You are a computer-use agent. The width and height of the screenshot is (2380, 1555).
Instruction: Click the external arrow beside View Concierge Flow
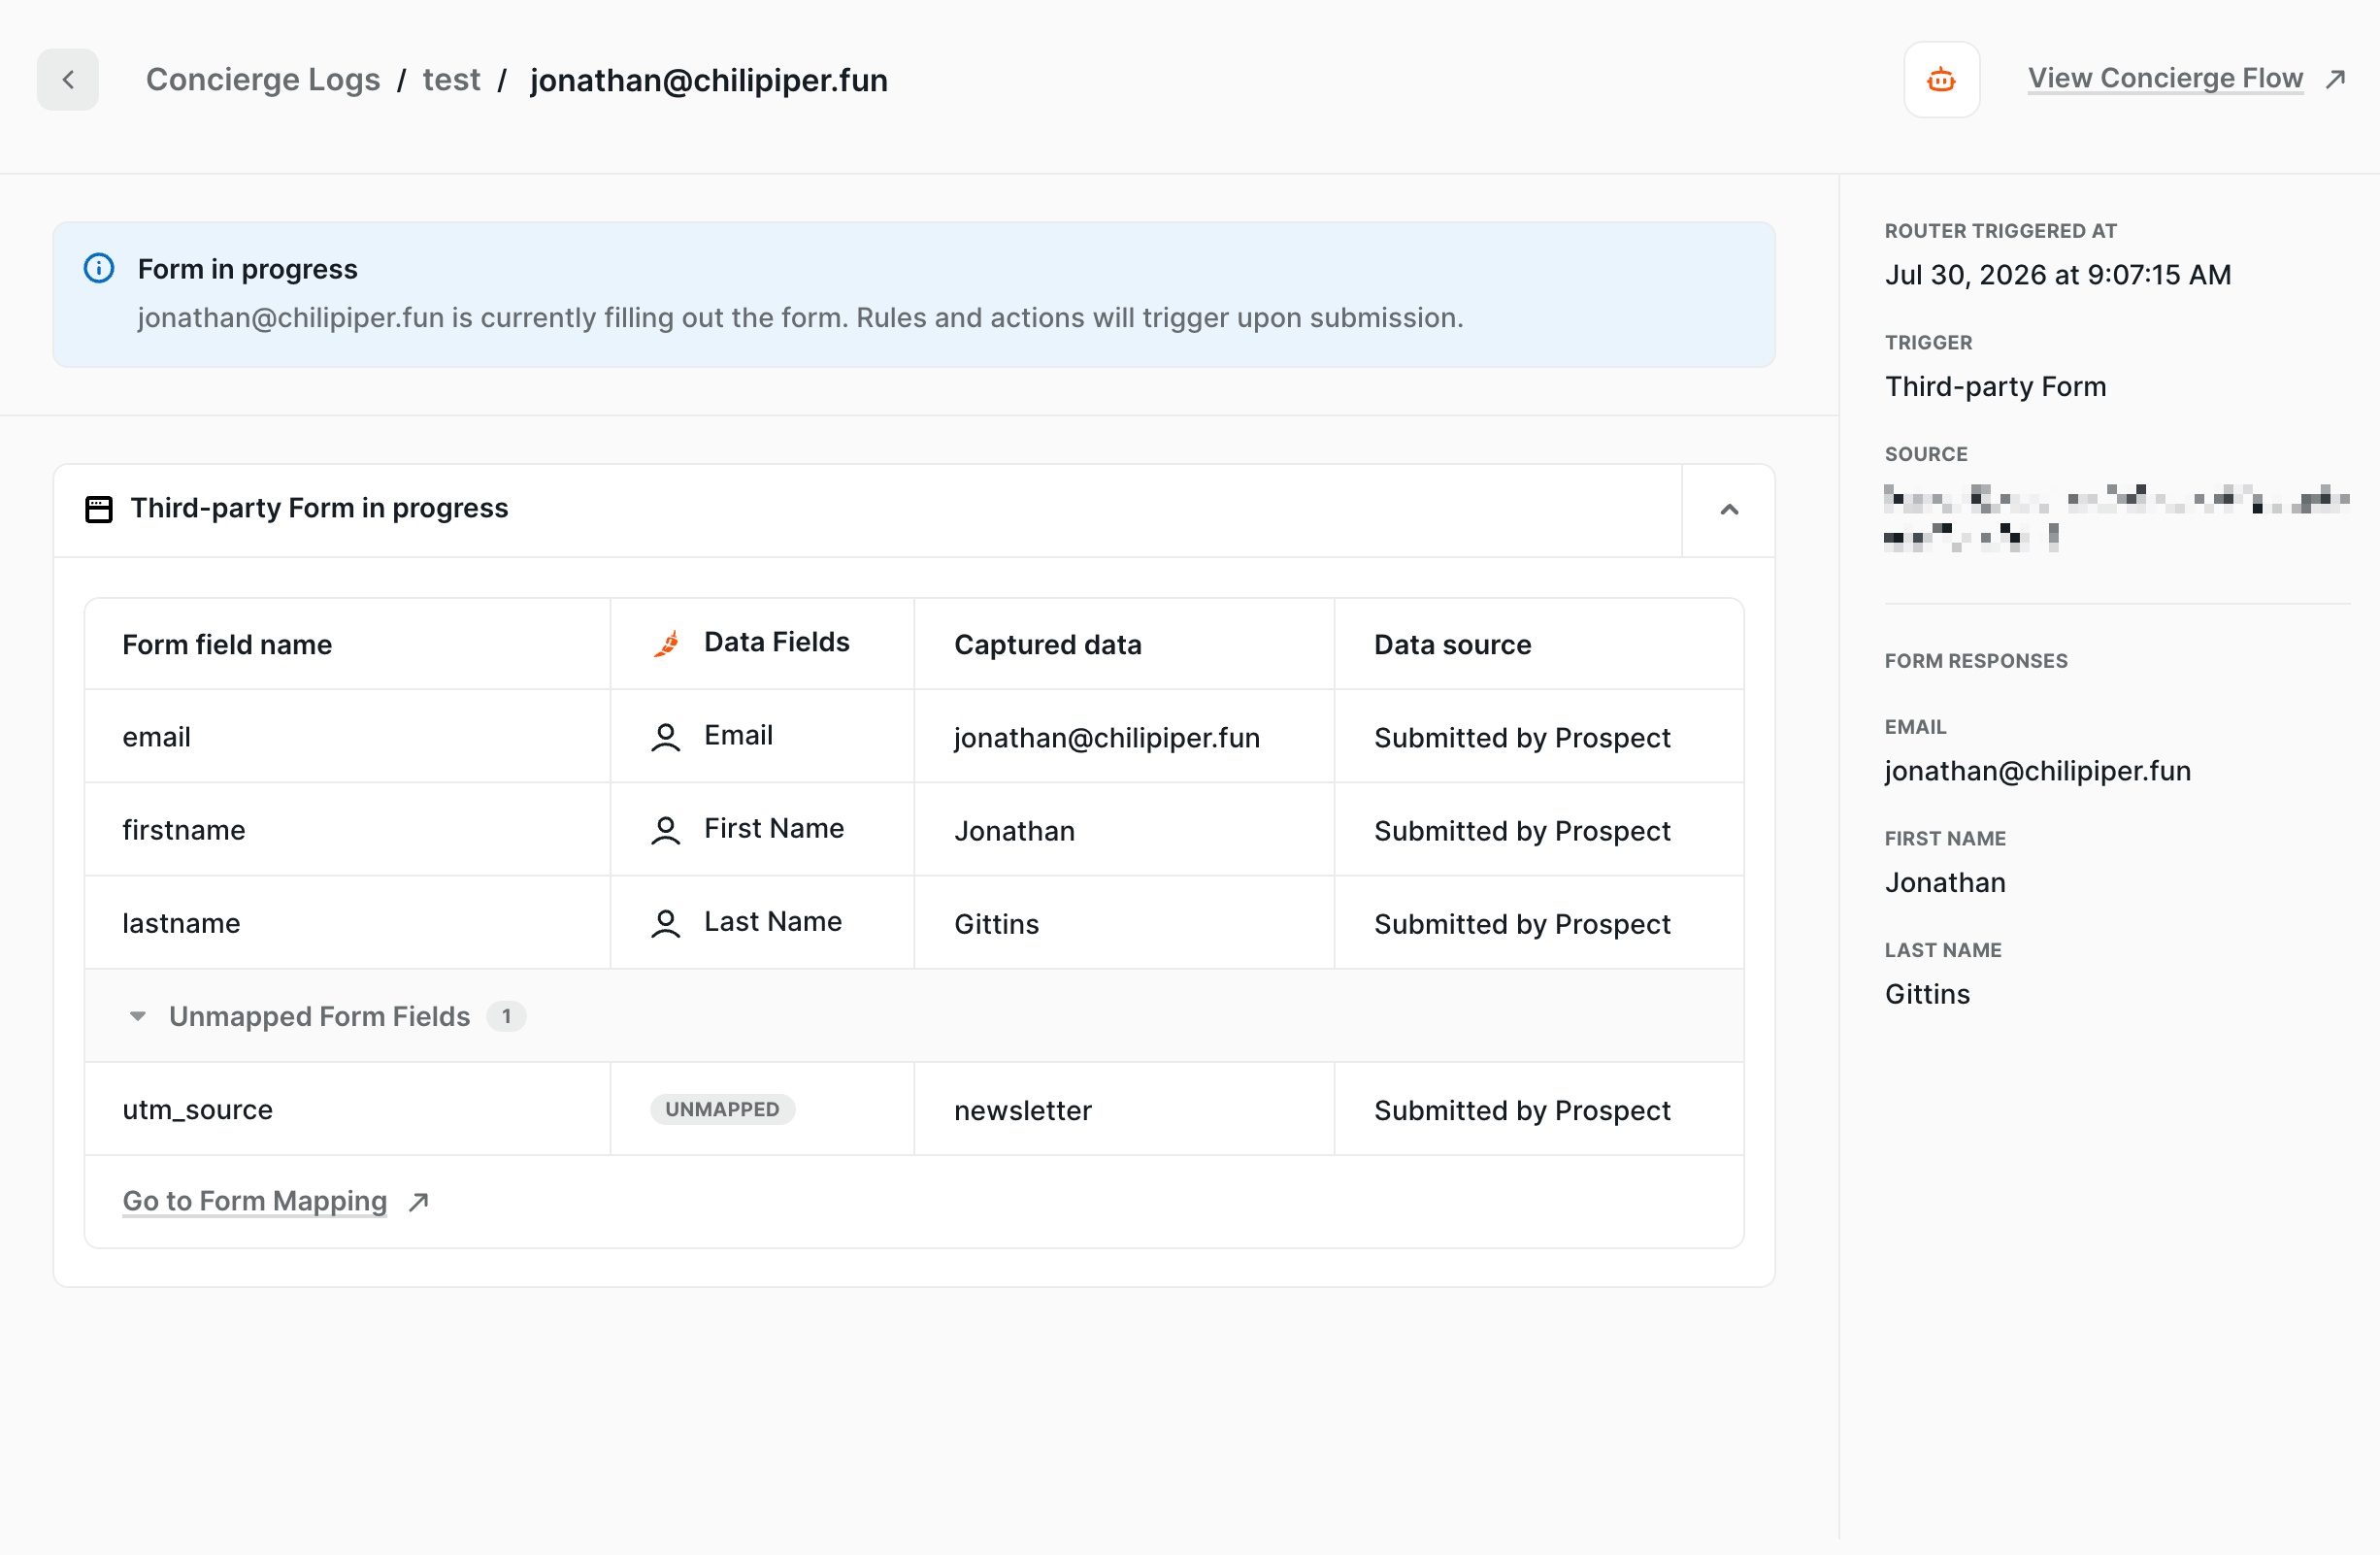point(2335,79)
